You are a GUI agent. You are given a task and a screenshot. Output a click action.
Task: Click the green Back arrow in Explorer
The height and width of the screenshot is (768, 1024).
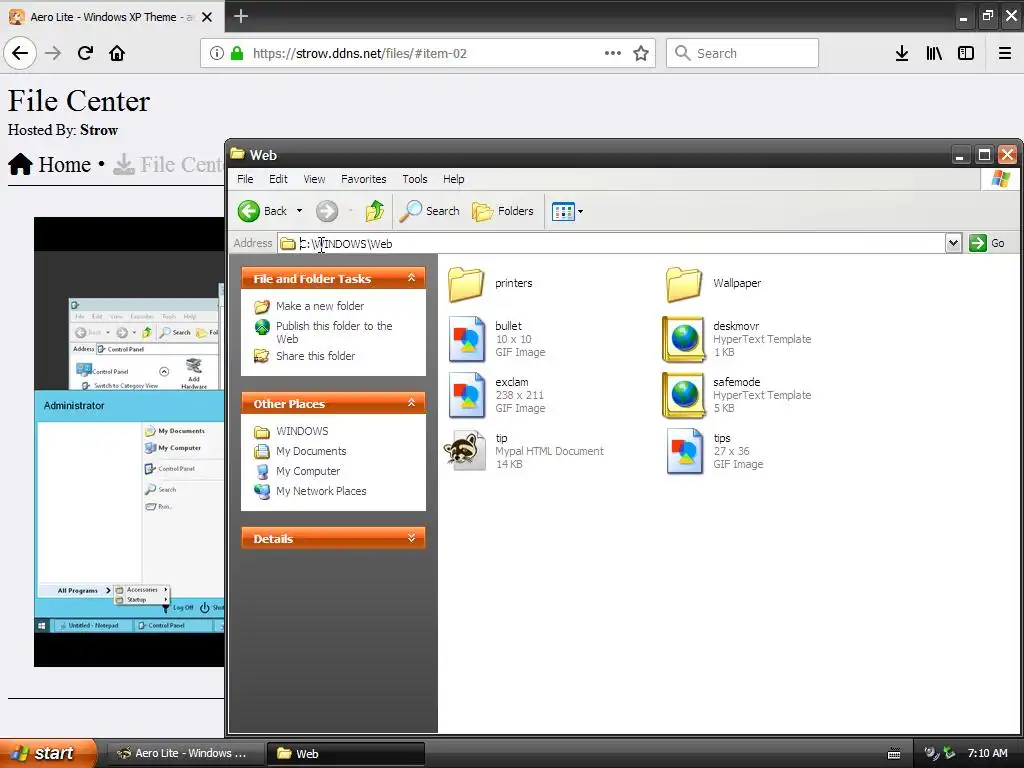point(249,211)
